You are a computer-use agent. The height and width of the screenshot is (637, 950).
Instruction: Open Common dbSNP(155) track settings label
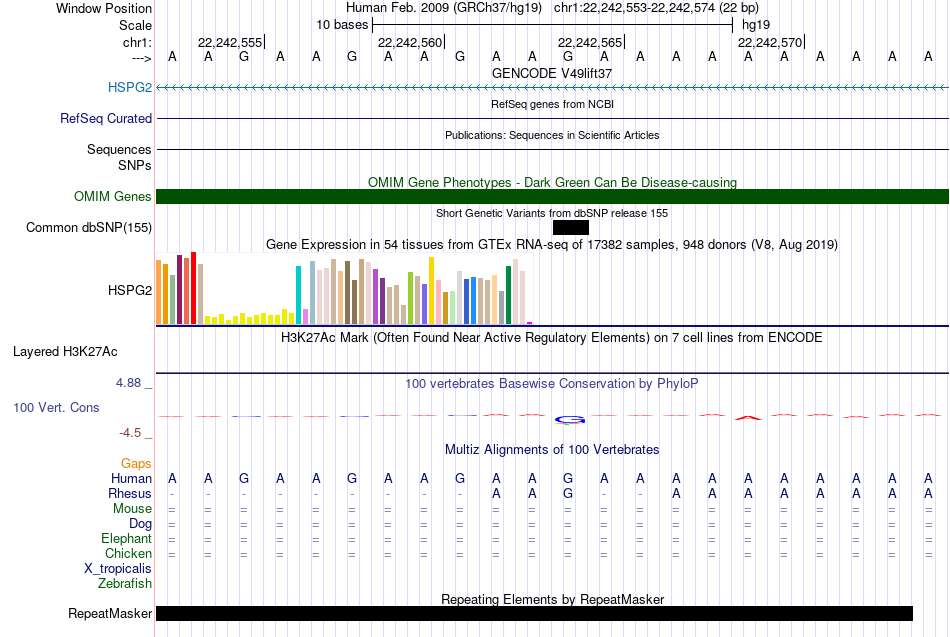click(x=89, y=228)
